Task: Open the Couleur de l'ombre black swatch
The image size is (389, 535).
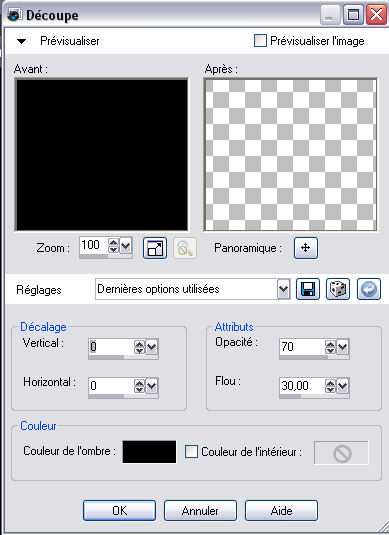Action: point(149,452)
